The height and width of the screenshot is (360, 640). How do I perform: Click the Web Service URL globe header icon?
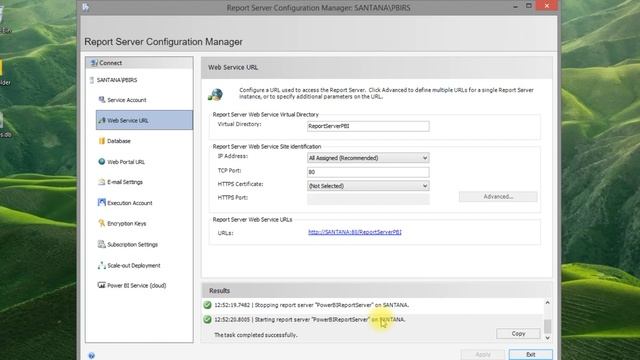pyautogui.click(x=216, y=94)
